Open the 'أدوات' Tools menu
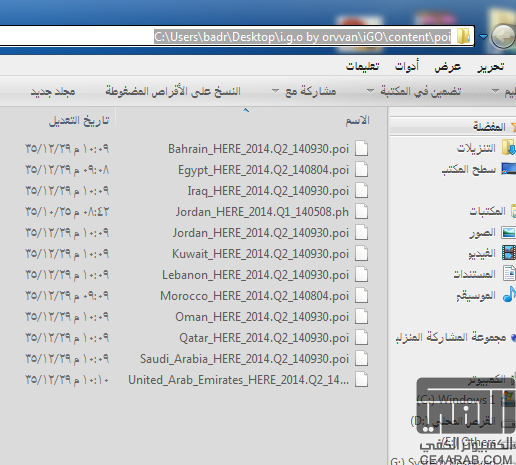The image size is (516, 465). pyautogui.click(x=407, y=66)
